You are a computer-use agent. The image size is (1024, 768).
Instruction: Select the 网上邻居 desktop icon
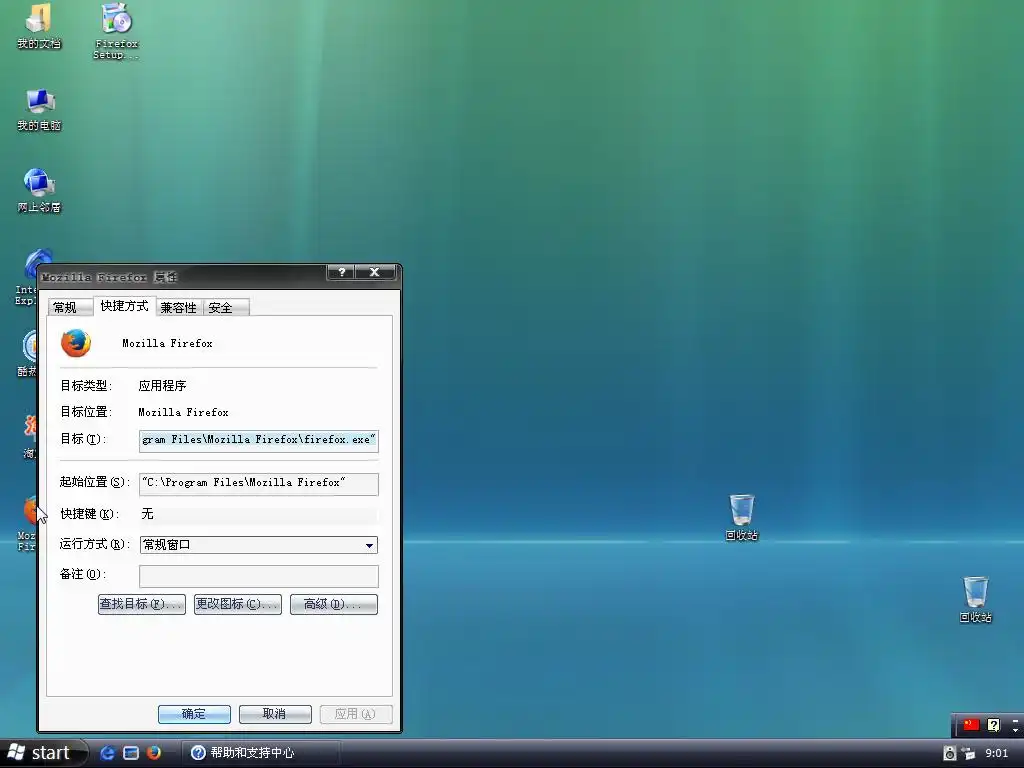pos(39,191)
